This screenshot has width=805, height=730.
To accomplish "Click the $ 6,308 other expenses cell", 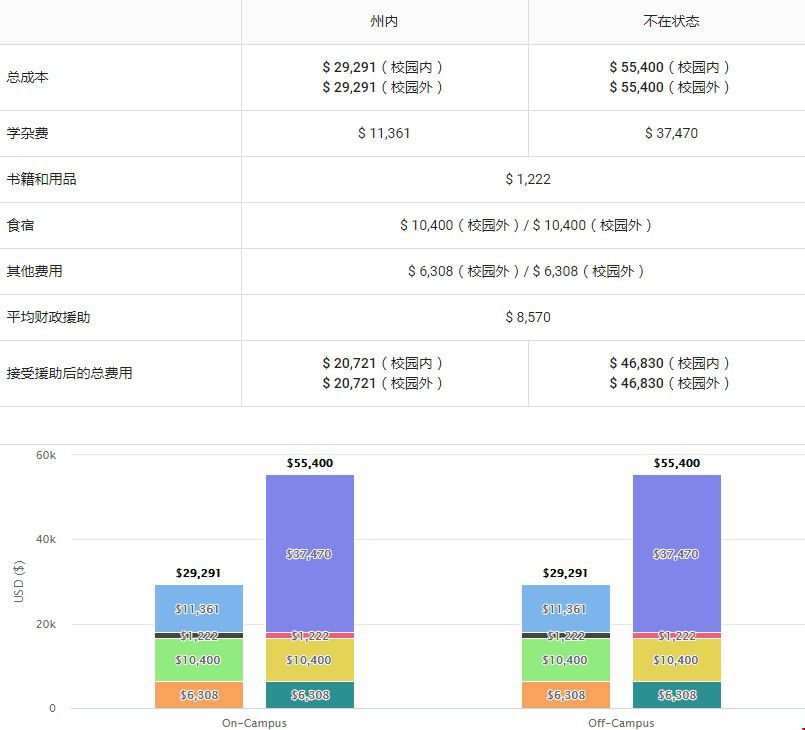I will (526, 271).
